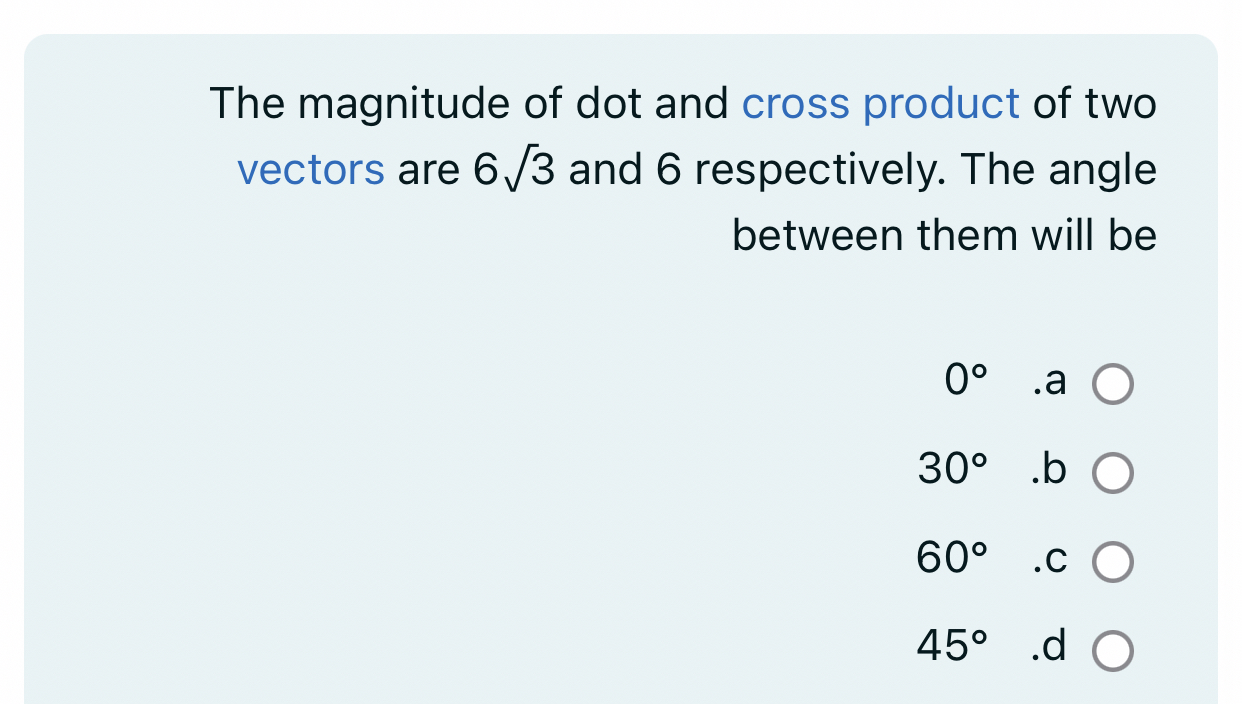Click the '.d' label beside its radio
Screen dimensions: 1242x704
tap(1048, 649)
